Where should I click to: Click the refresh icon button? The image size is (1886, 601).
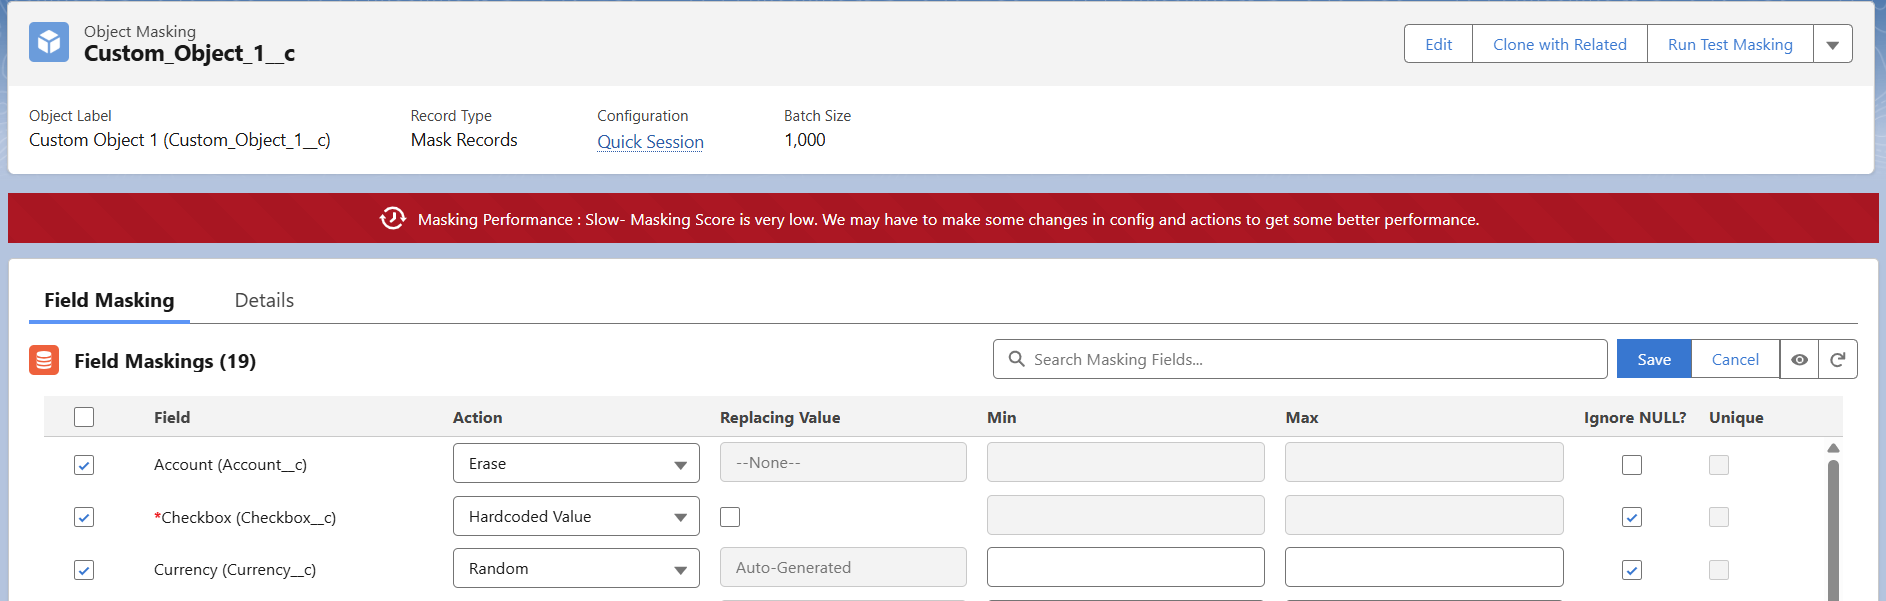coord(1838,360)
